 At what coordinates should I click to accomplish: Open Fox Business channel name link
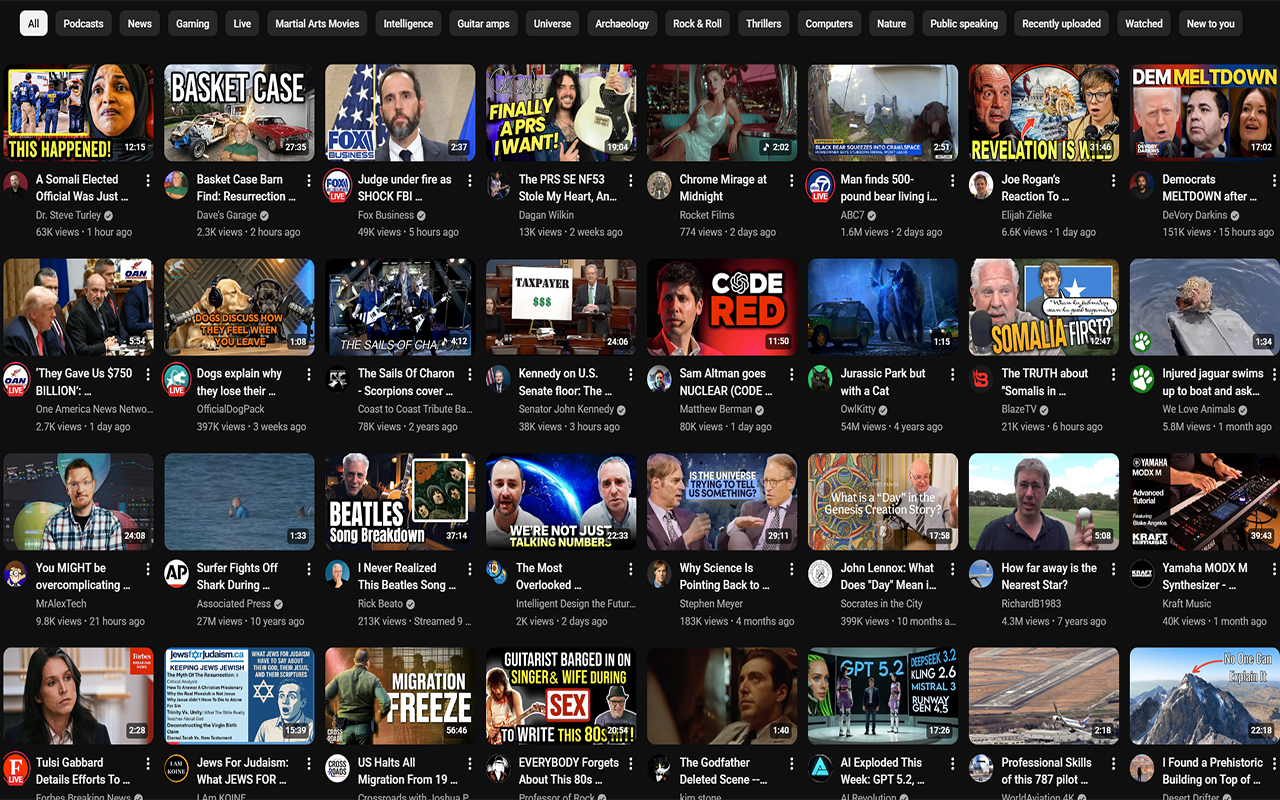tap(386, 215)
